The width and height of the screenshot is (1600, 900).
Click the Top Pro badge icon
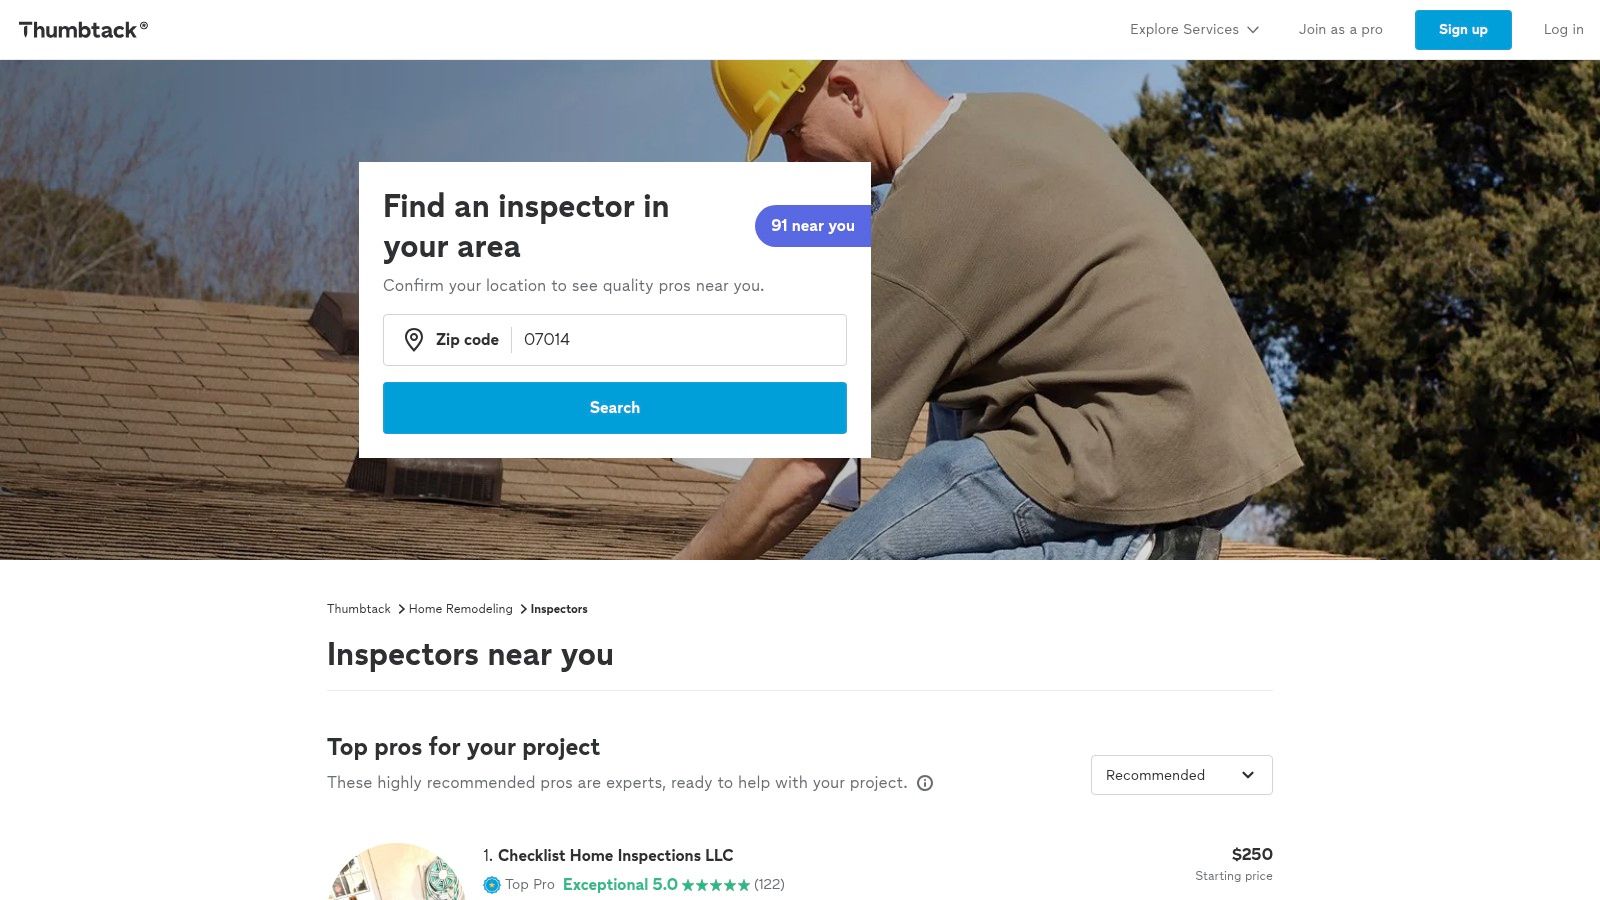click(492, 885)
